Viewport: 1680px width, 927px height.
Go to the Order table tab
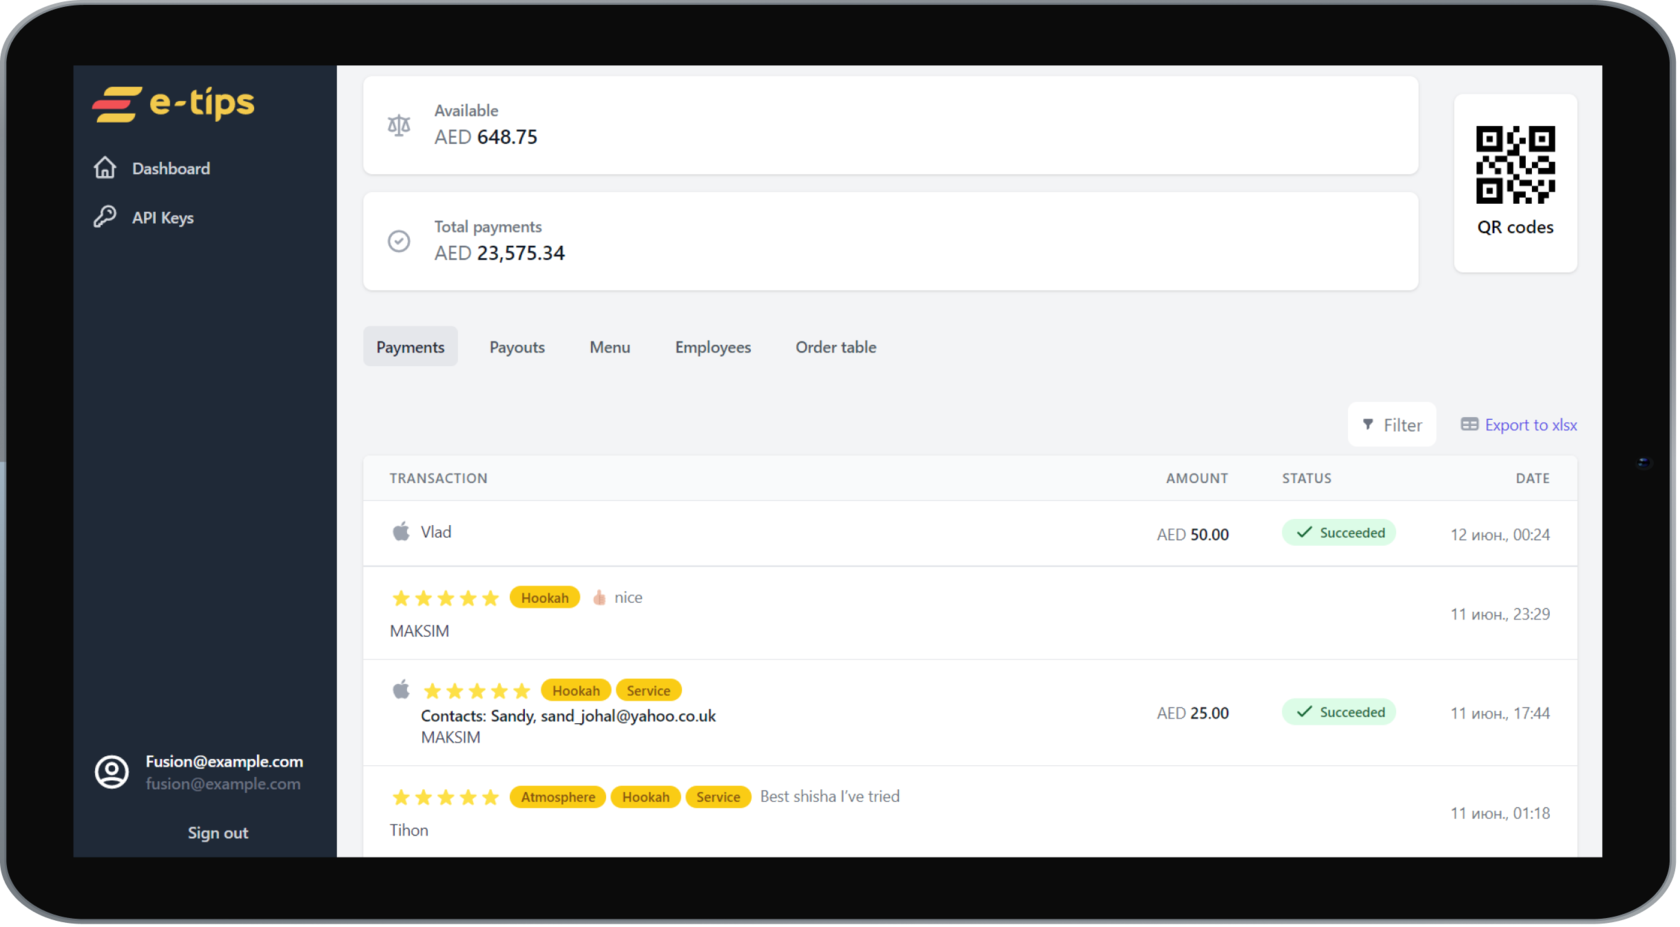(835, 347)
